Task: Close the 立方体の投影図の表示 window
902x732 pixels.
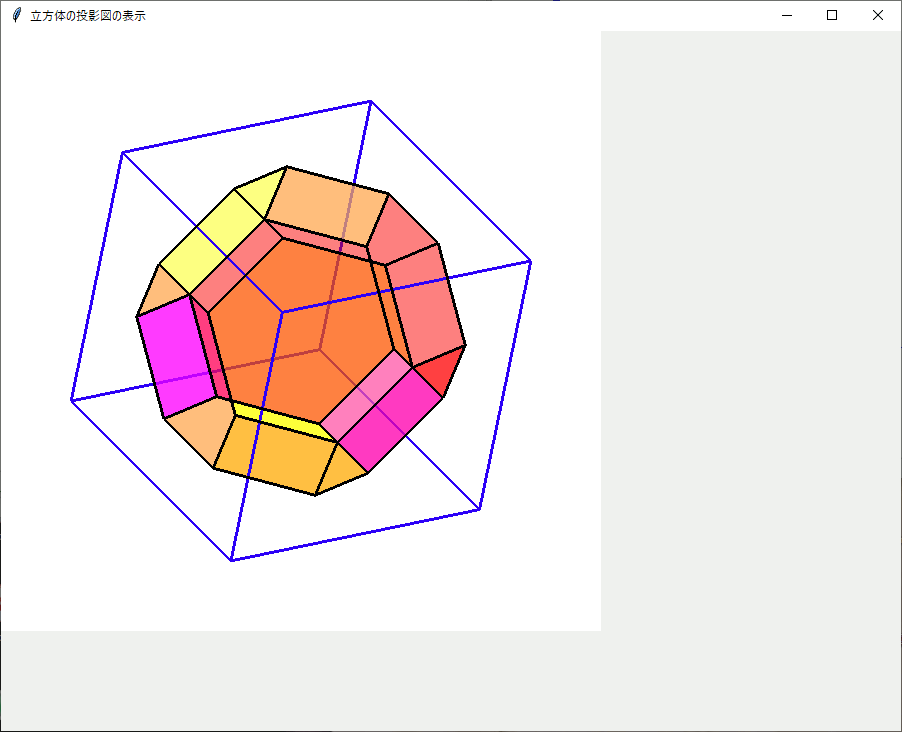Action: click(x=877, y=16)
